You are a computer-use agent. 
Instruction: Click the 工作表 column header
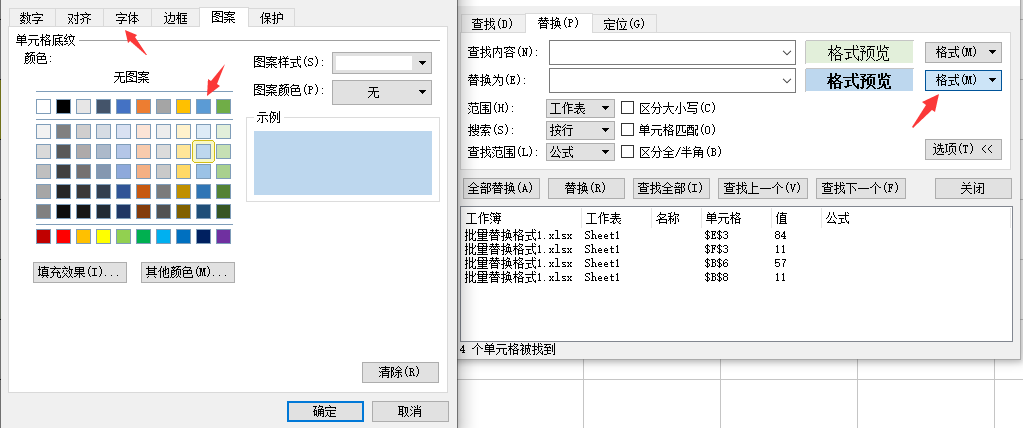(617, 218)
